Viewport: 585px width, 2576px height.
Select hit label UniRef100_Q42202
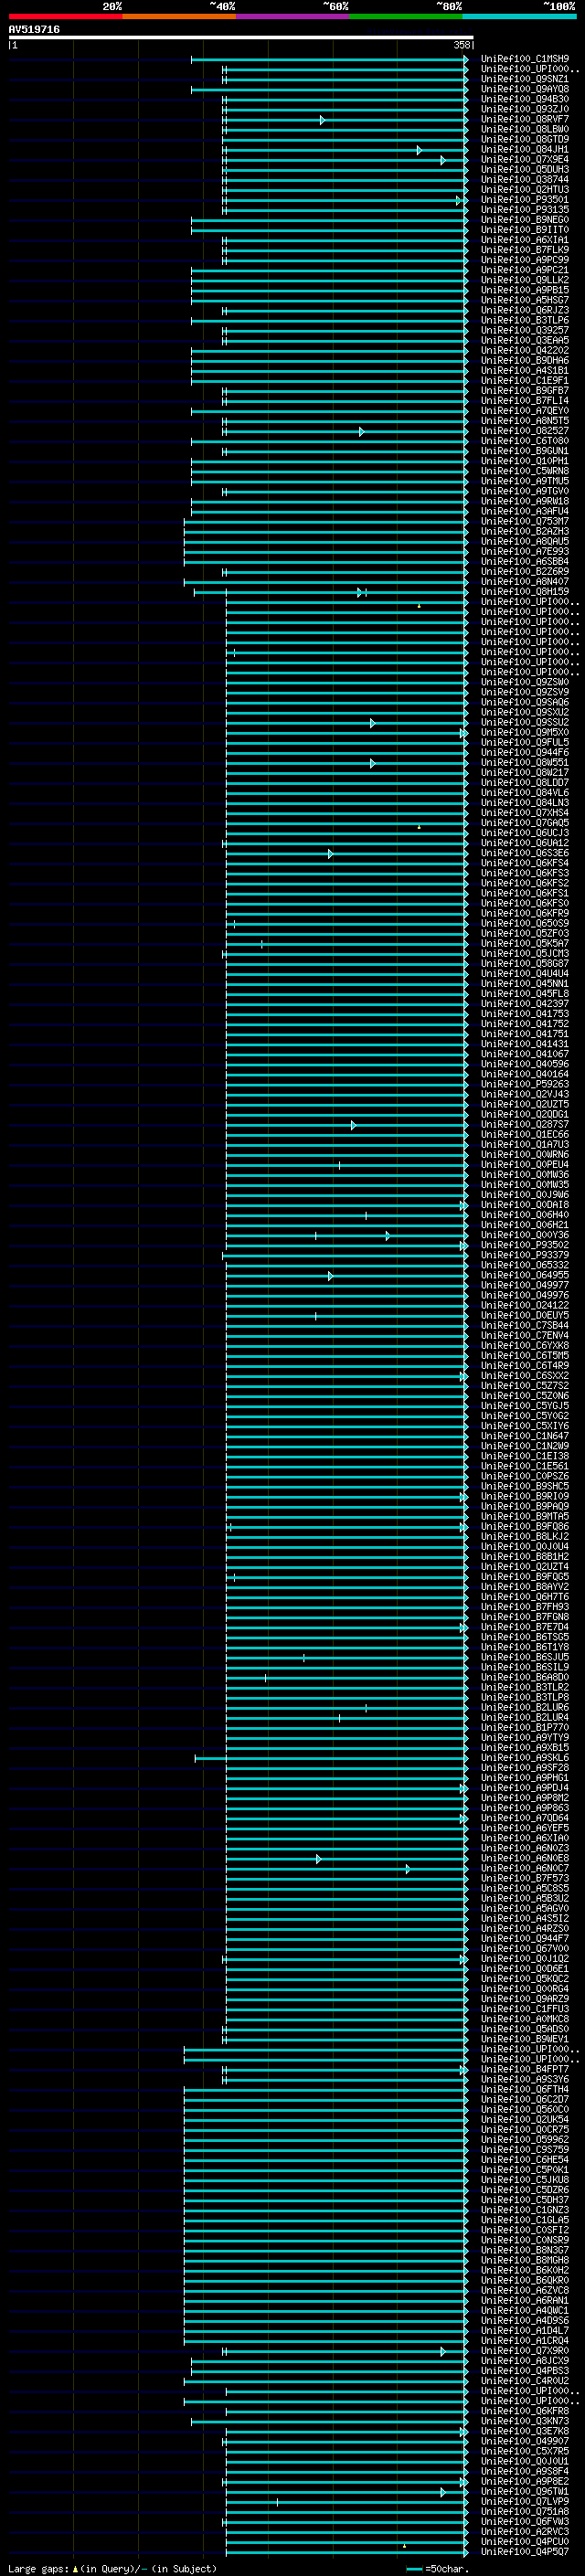(524, 350)
